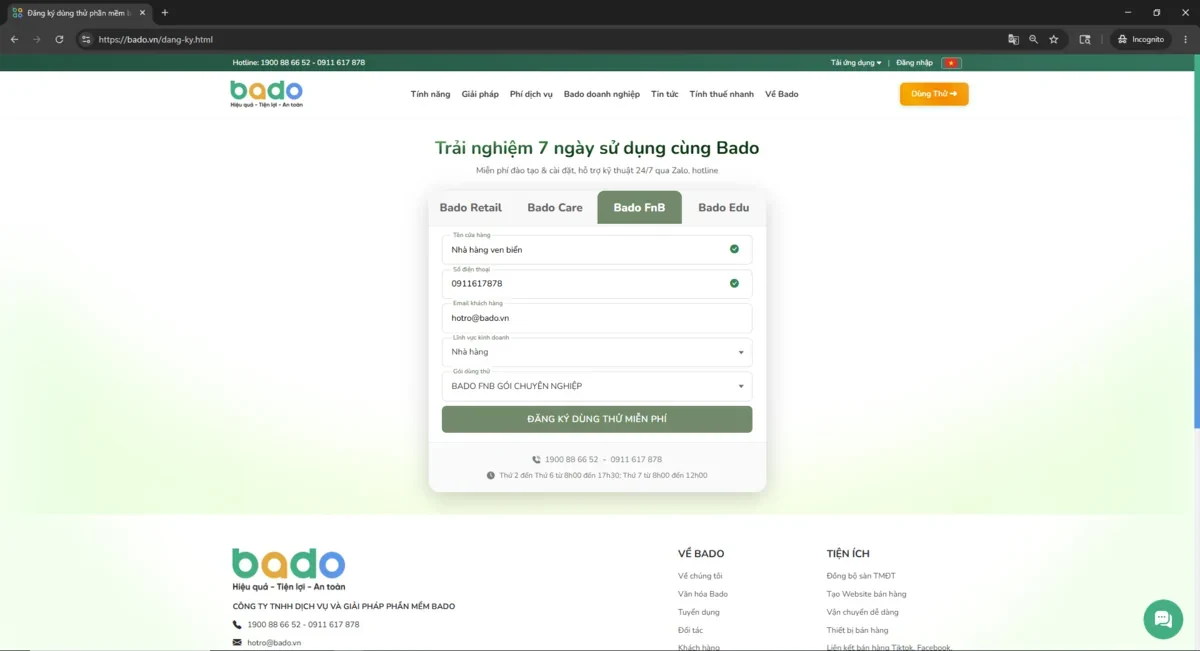
Task: Click the footer Bado logo
Action: point(289,569)
